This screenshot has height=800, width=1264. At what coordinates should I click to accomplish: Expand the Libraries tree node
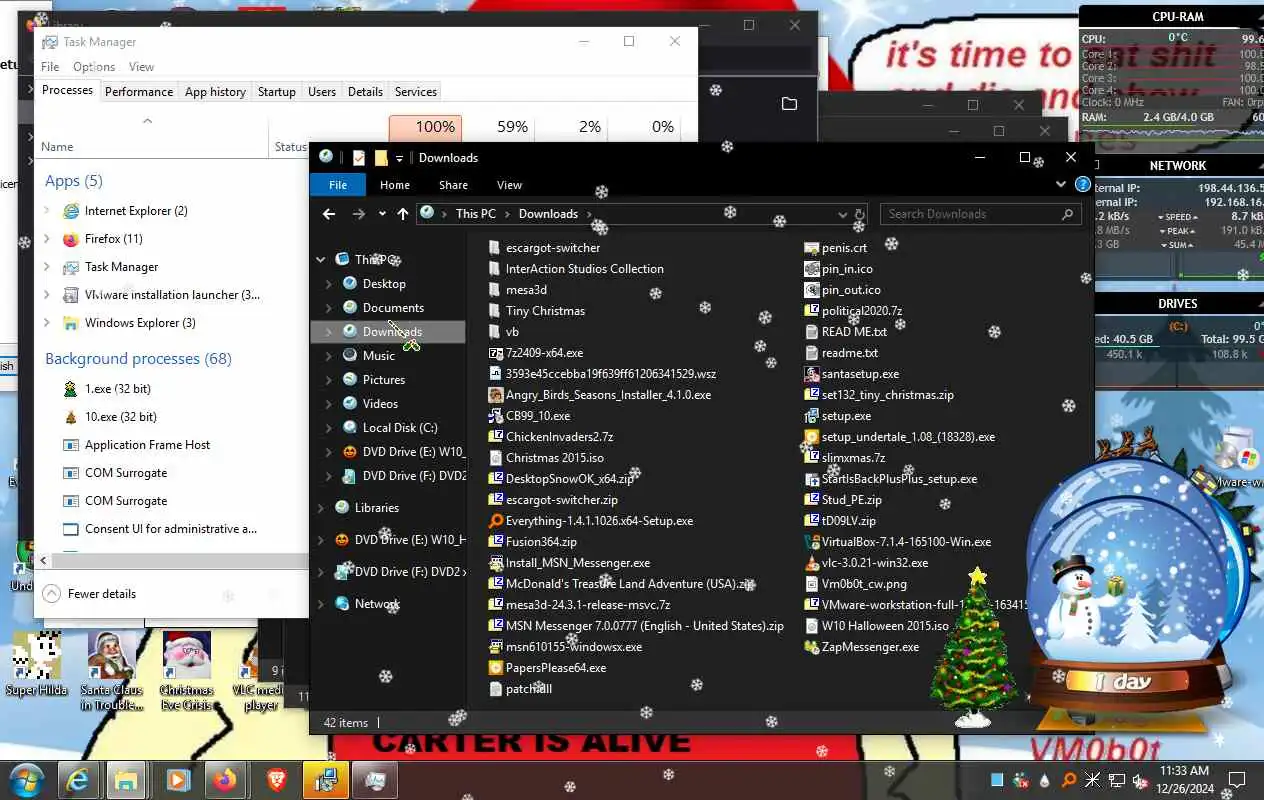321,508
